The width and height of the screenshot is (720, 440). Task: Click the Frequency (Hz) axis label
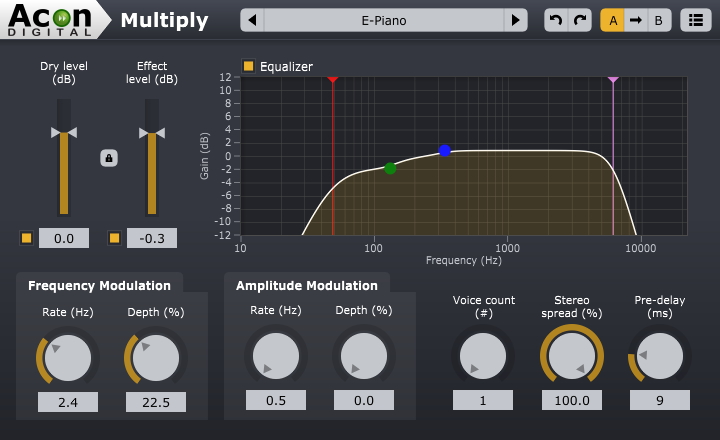pyautogui.click(x=464, y=260)
